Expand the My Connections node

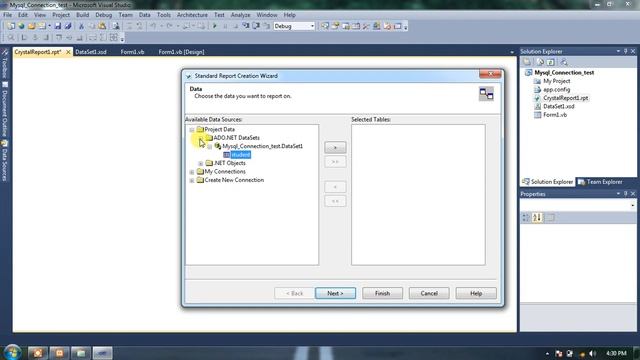click(x=192, y=172)
